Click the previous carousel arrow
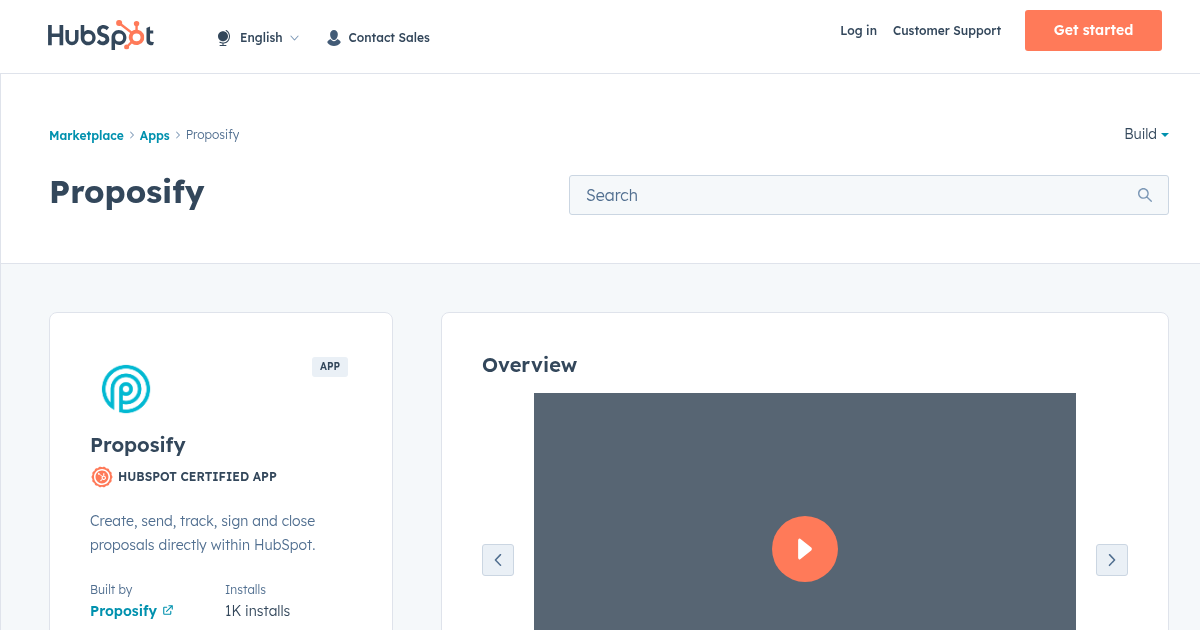1200x630 pixels. tap(498, 560)
